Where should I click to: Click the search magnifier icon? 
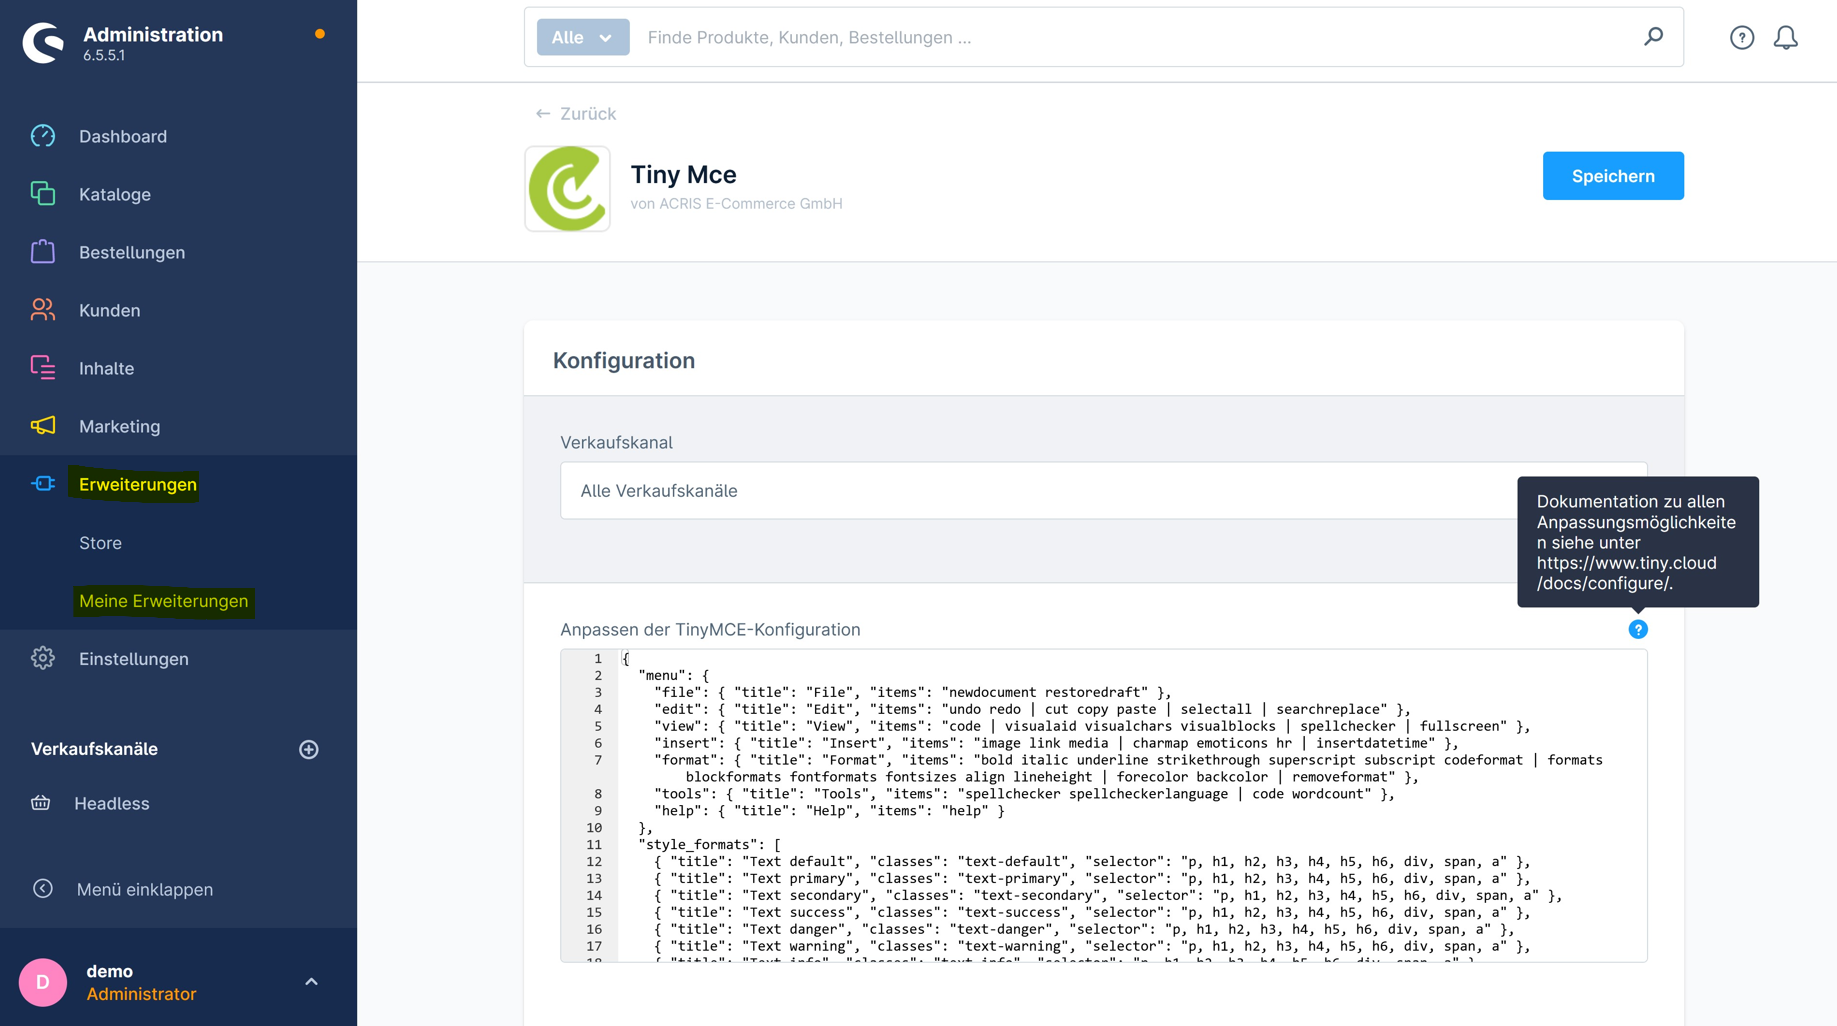tap(1654, 37)
